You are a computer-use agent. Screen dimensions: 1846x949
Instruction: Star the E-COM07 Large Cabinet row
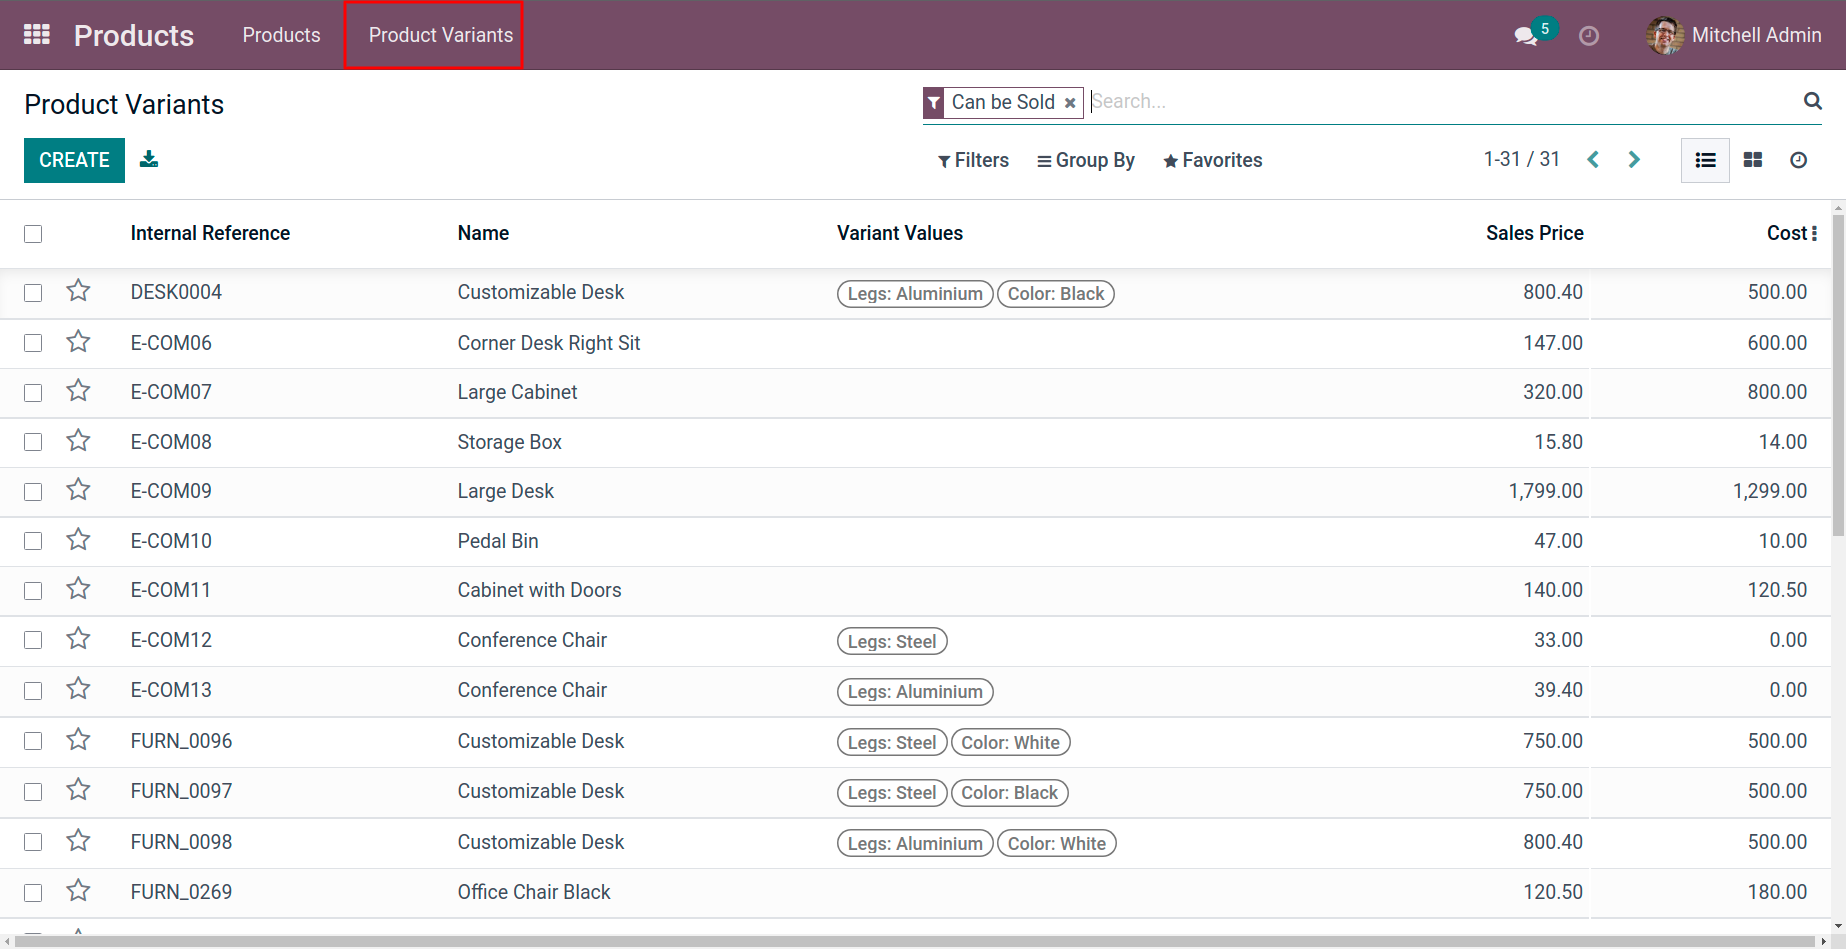[78, 391]
